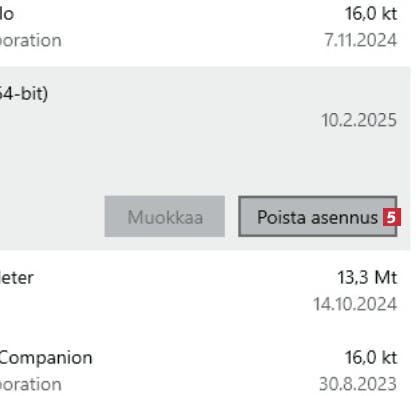Click gap between Muokkaa and Poista asennus
The width and height of the screenshot is (416, 396).
coord(231,217)
